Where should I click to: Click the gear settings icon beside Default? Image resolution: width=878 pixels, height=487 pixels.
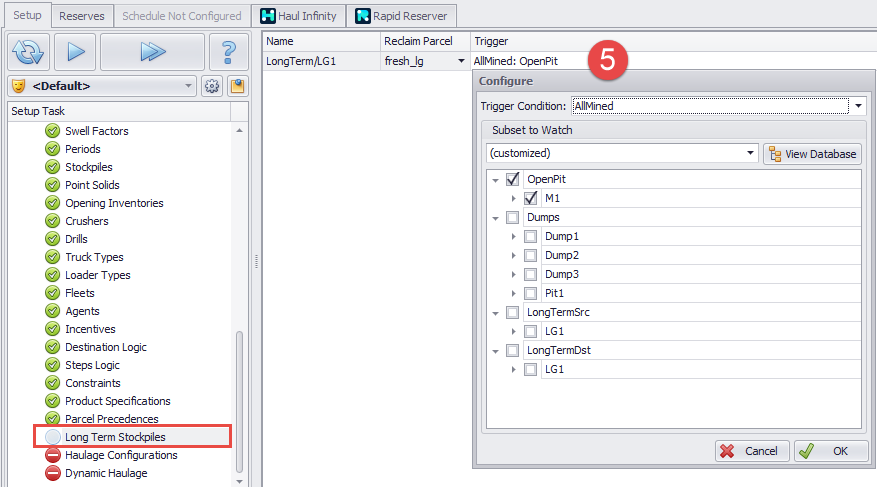(212, 86)
